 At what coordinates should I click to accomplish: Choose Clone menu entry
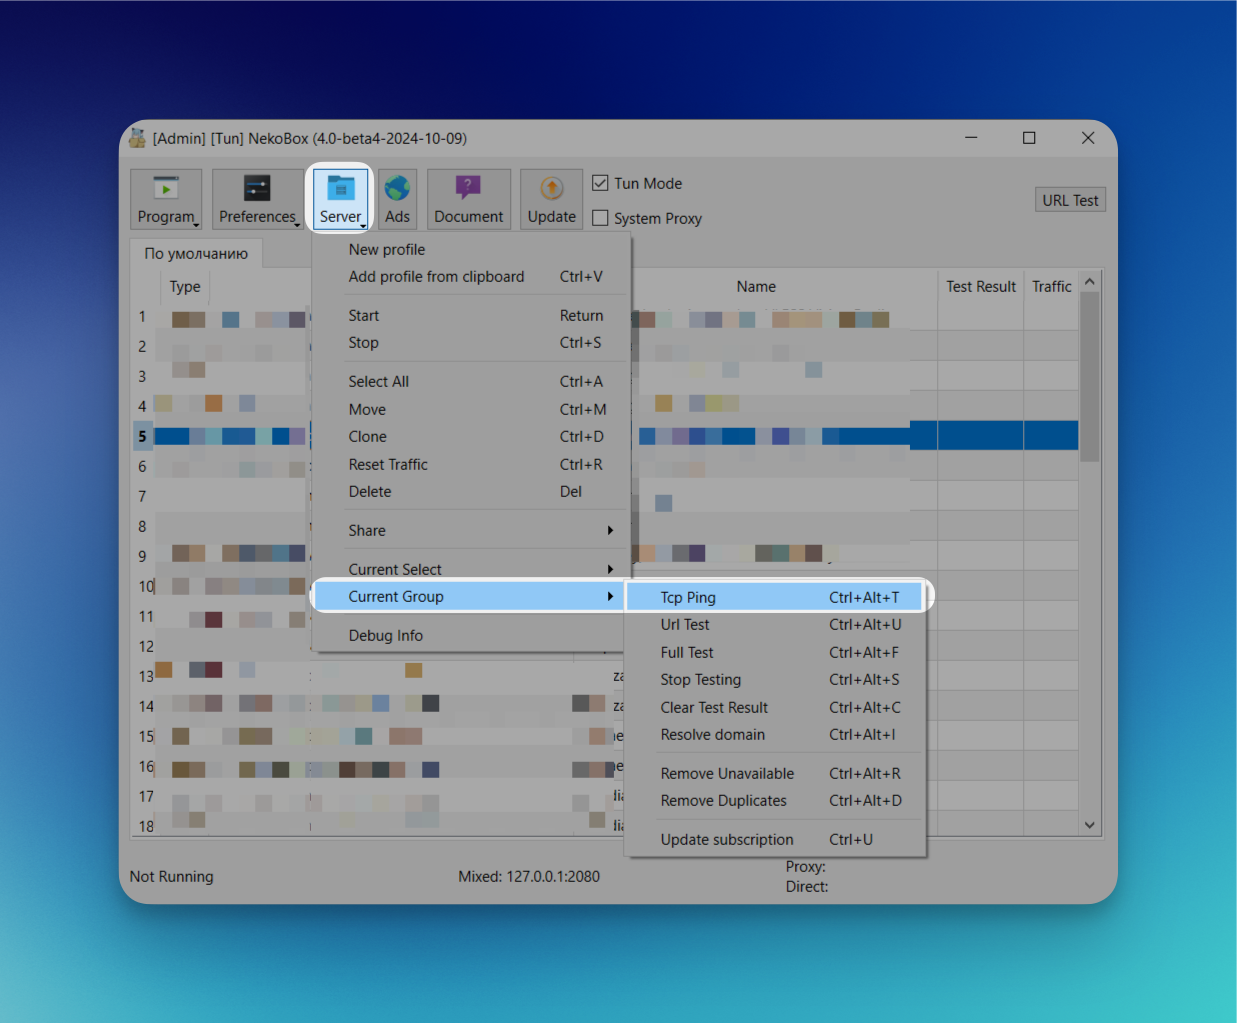[471, 436]
